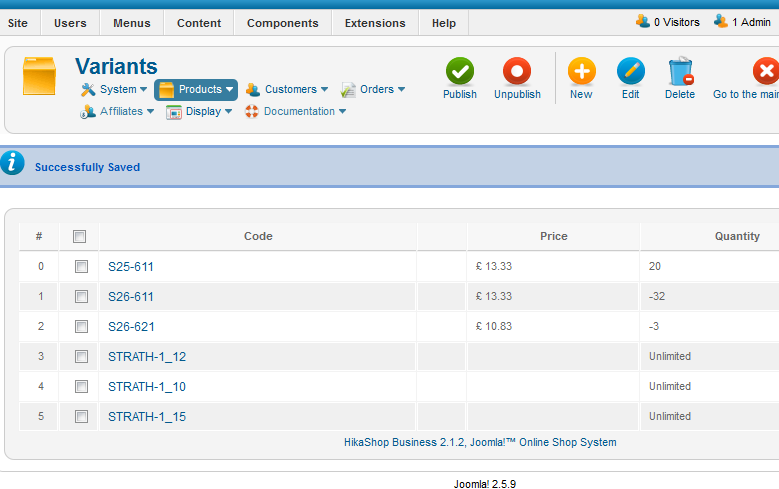
Task: Click the Joomla! 2.5.9 version text
Action: (484, 484)
